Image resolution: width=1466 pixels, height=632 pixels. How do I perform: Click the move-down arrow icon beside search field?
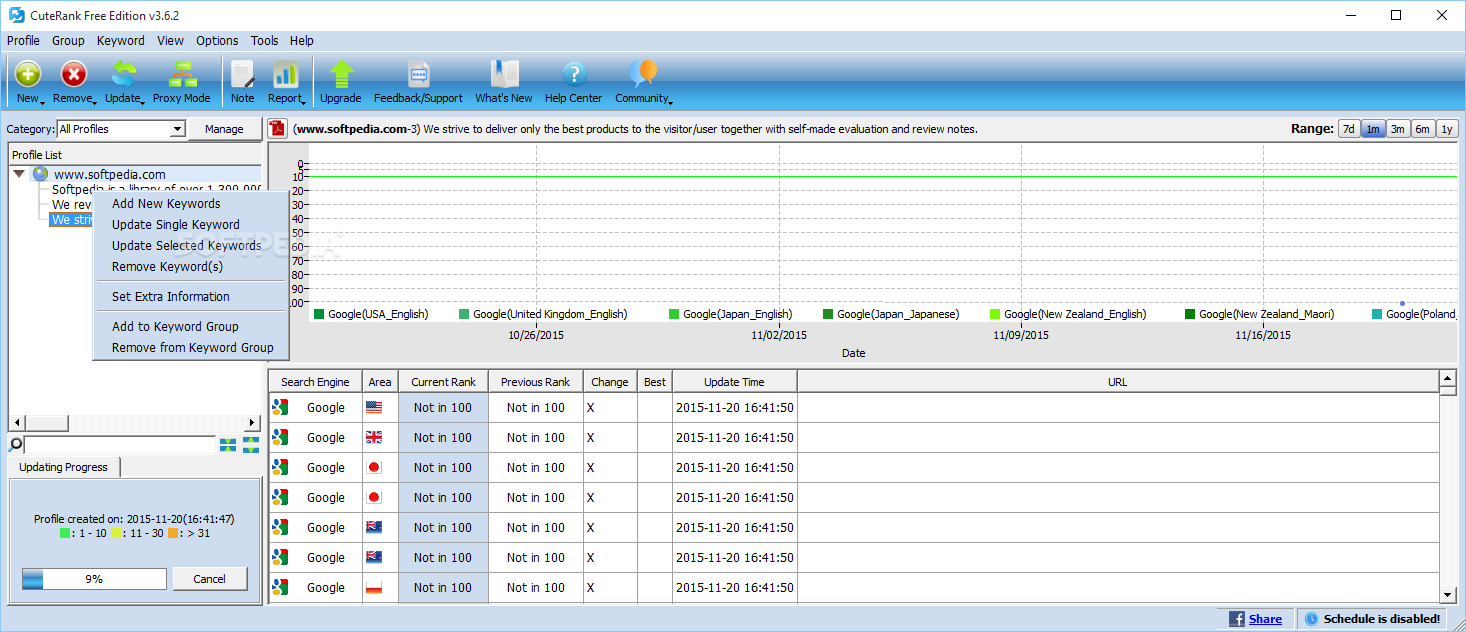[228, 445]
